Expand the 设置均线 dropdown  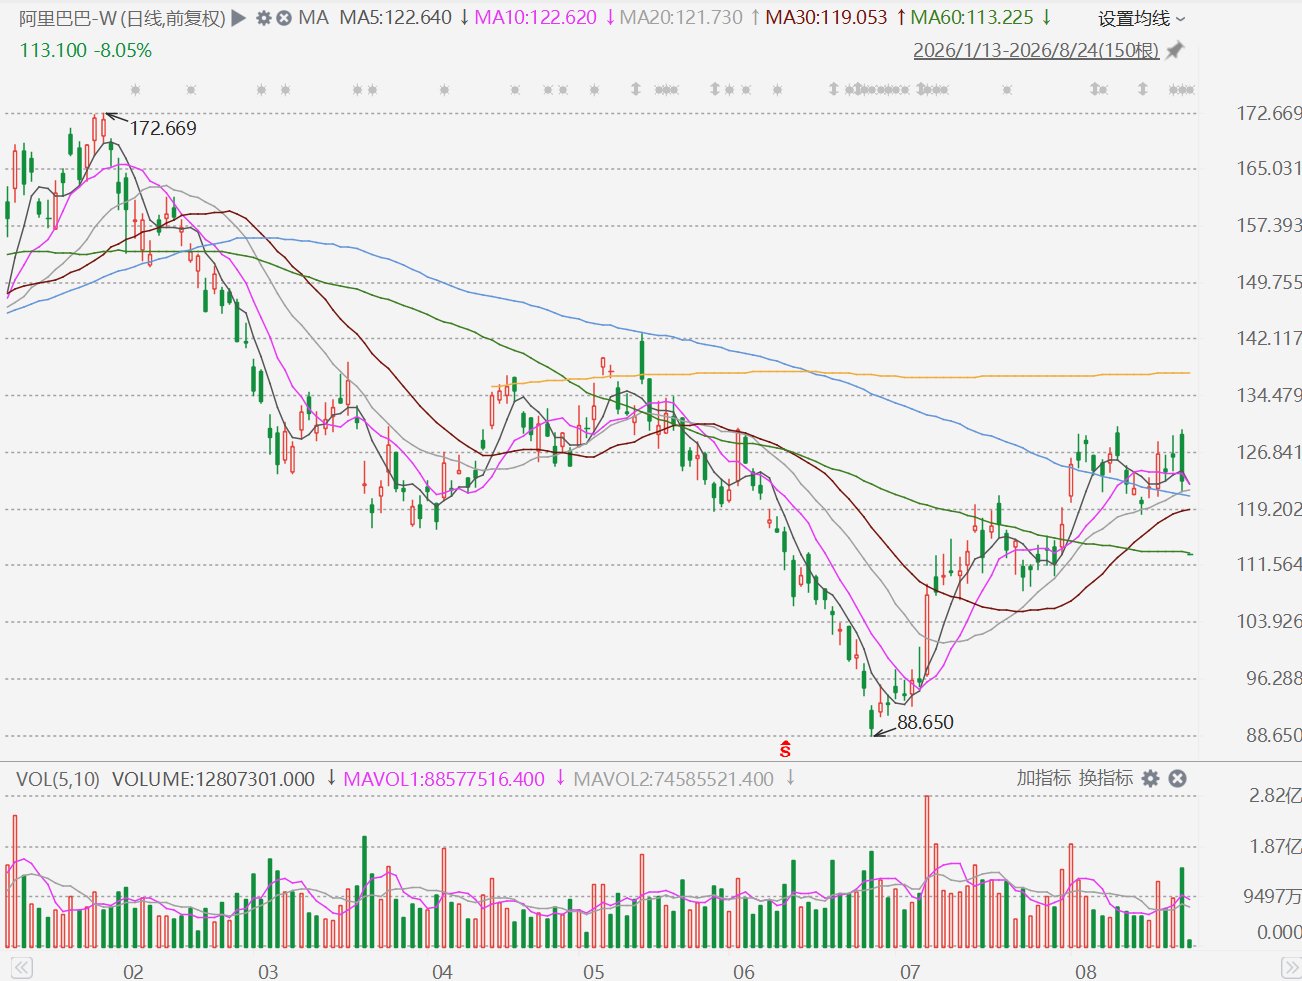click(1142, 19)
